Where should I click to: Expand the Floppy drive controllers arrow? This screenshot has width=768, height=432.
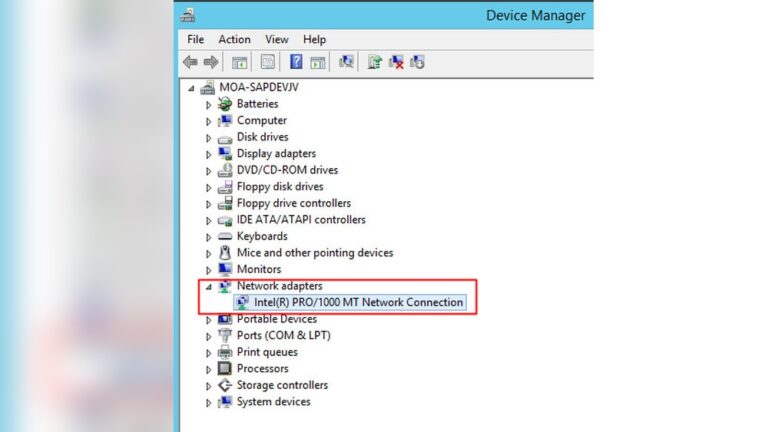pyautogui.click(x=208, y=204)
